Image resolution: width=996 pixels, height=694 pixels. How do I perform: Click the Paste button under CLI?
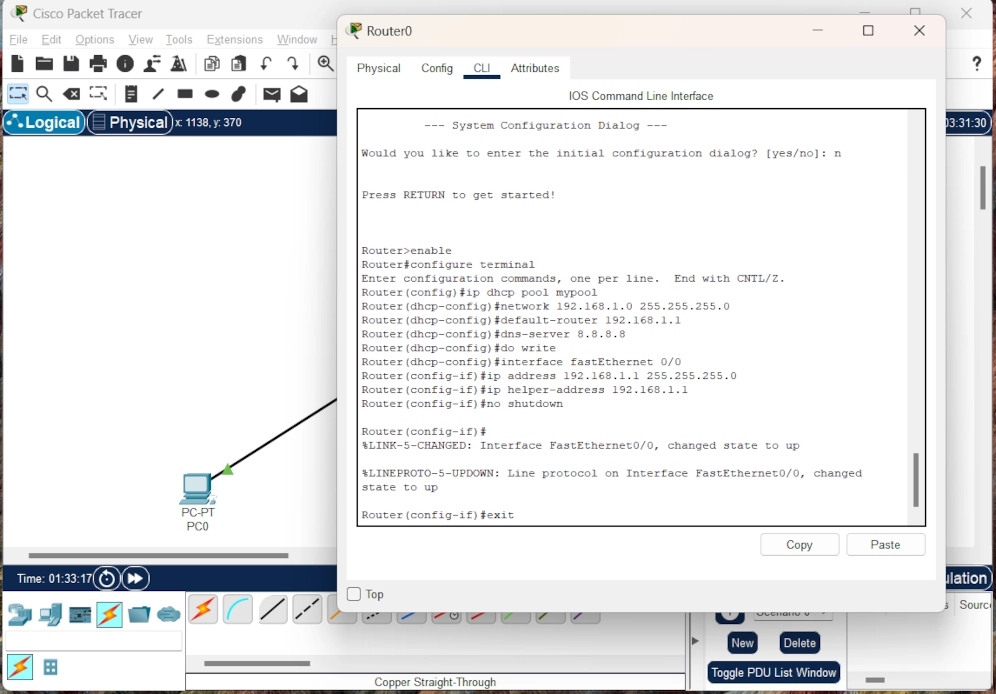[885, 544]
